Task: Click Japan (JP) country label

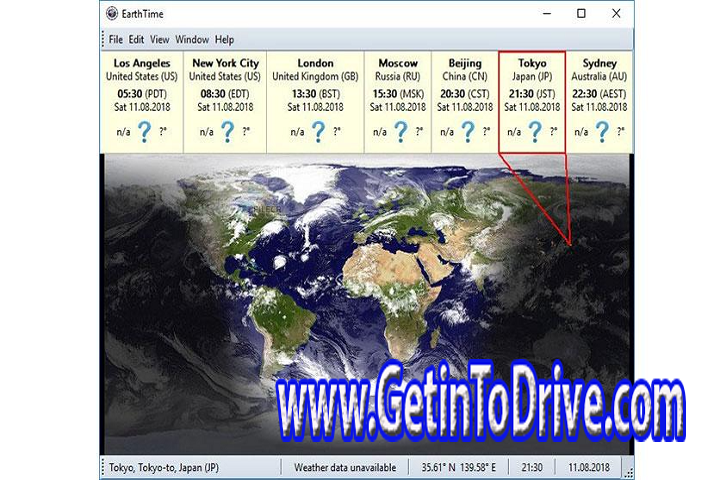Action: click(532, 76)
